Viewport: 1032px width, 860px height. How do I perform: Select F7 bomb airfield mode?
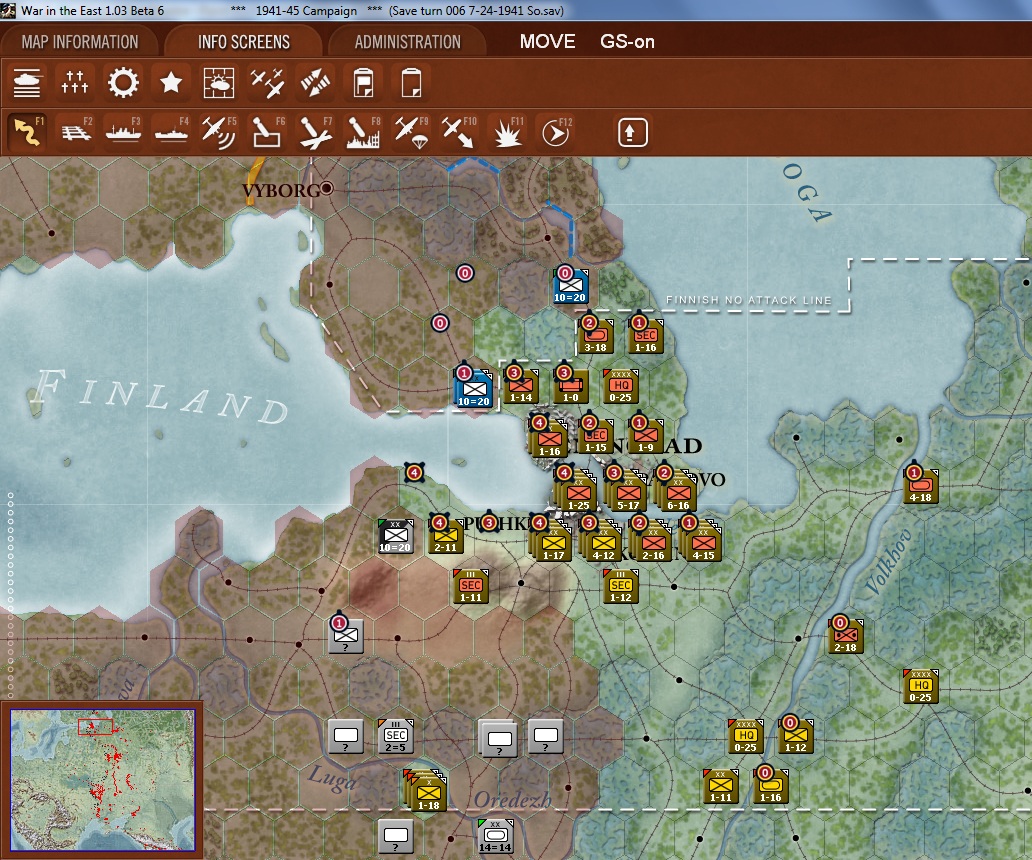[x=315, y=132]
